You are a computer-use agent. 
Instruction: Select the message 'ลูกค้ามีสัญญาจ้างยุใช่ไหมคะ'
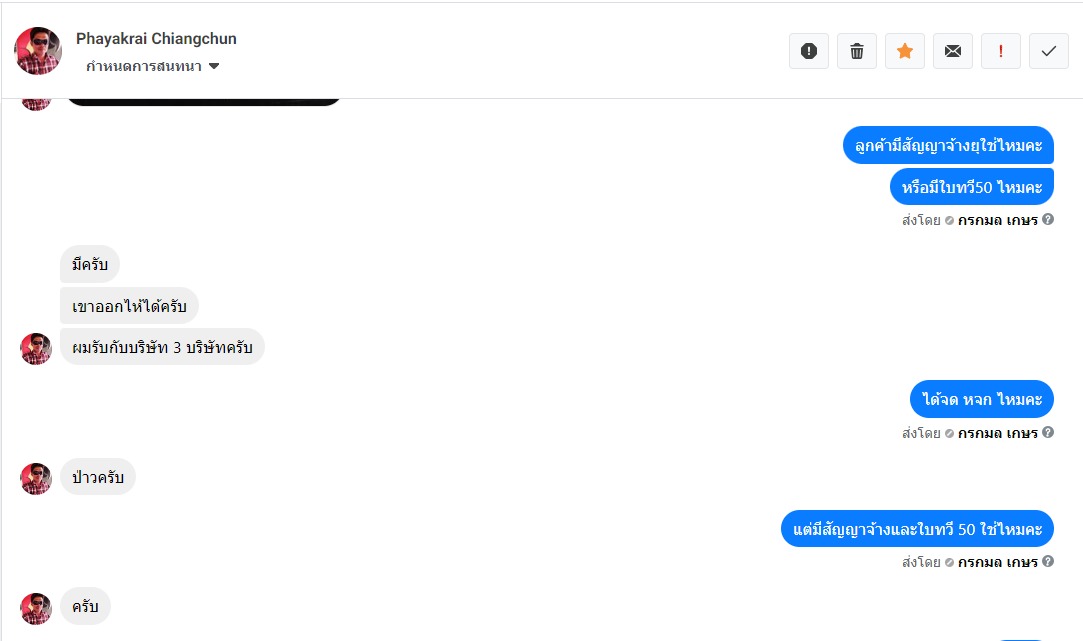(x=948, y=146)
